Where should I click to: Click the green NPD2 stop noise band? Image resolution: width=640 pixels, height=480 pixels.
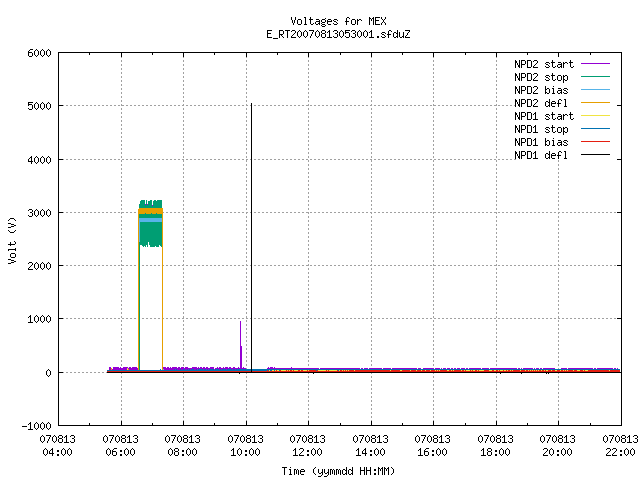151,233
